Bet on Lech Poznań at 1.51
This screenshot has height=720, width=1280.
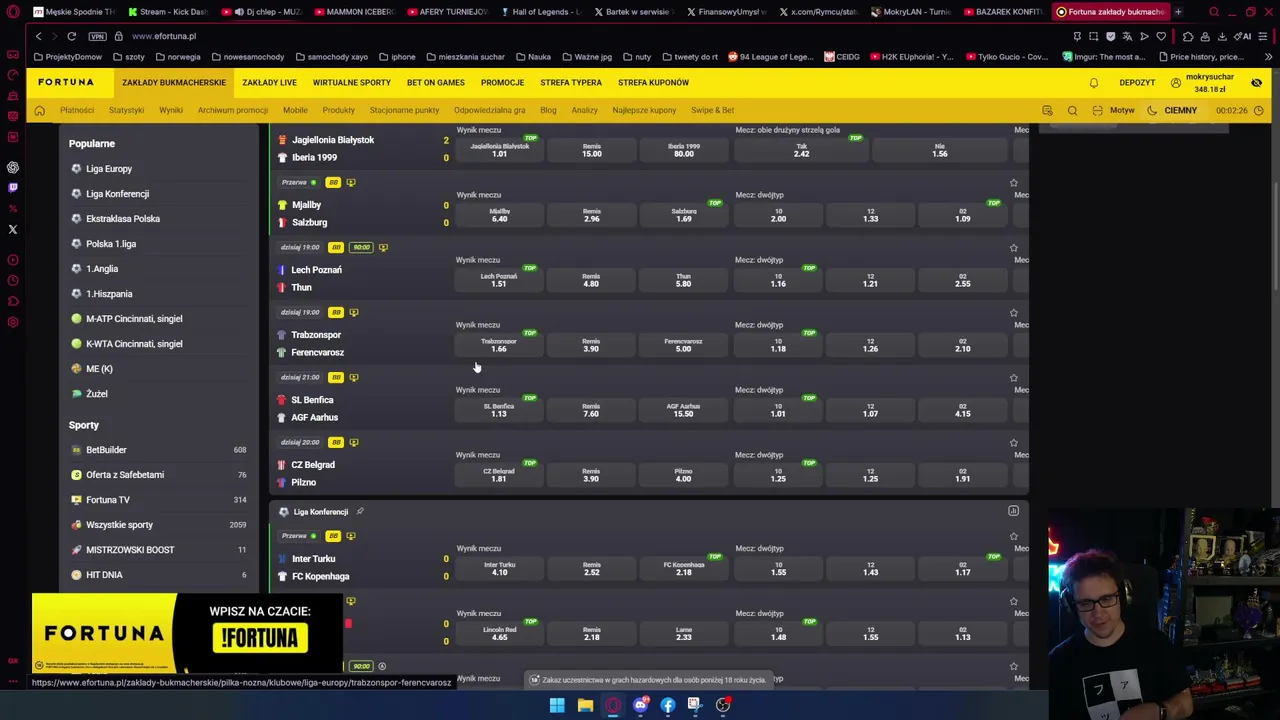499,280
